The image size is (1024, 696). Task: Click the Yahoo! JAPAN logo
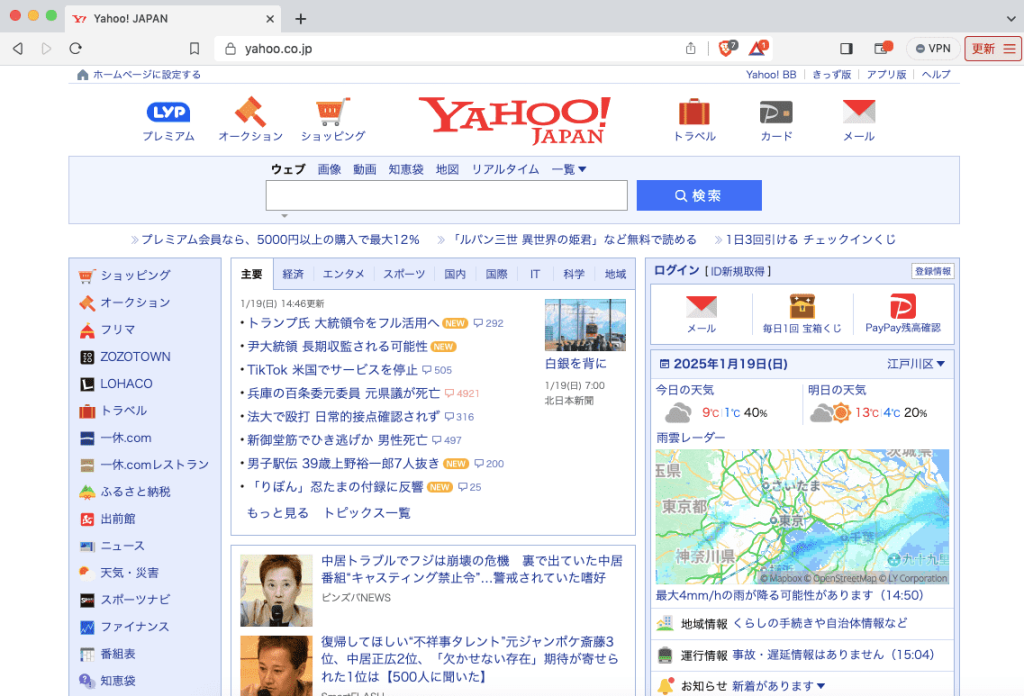(515, 120)
